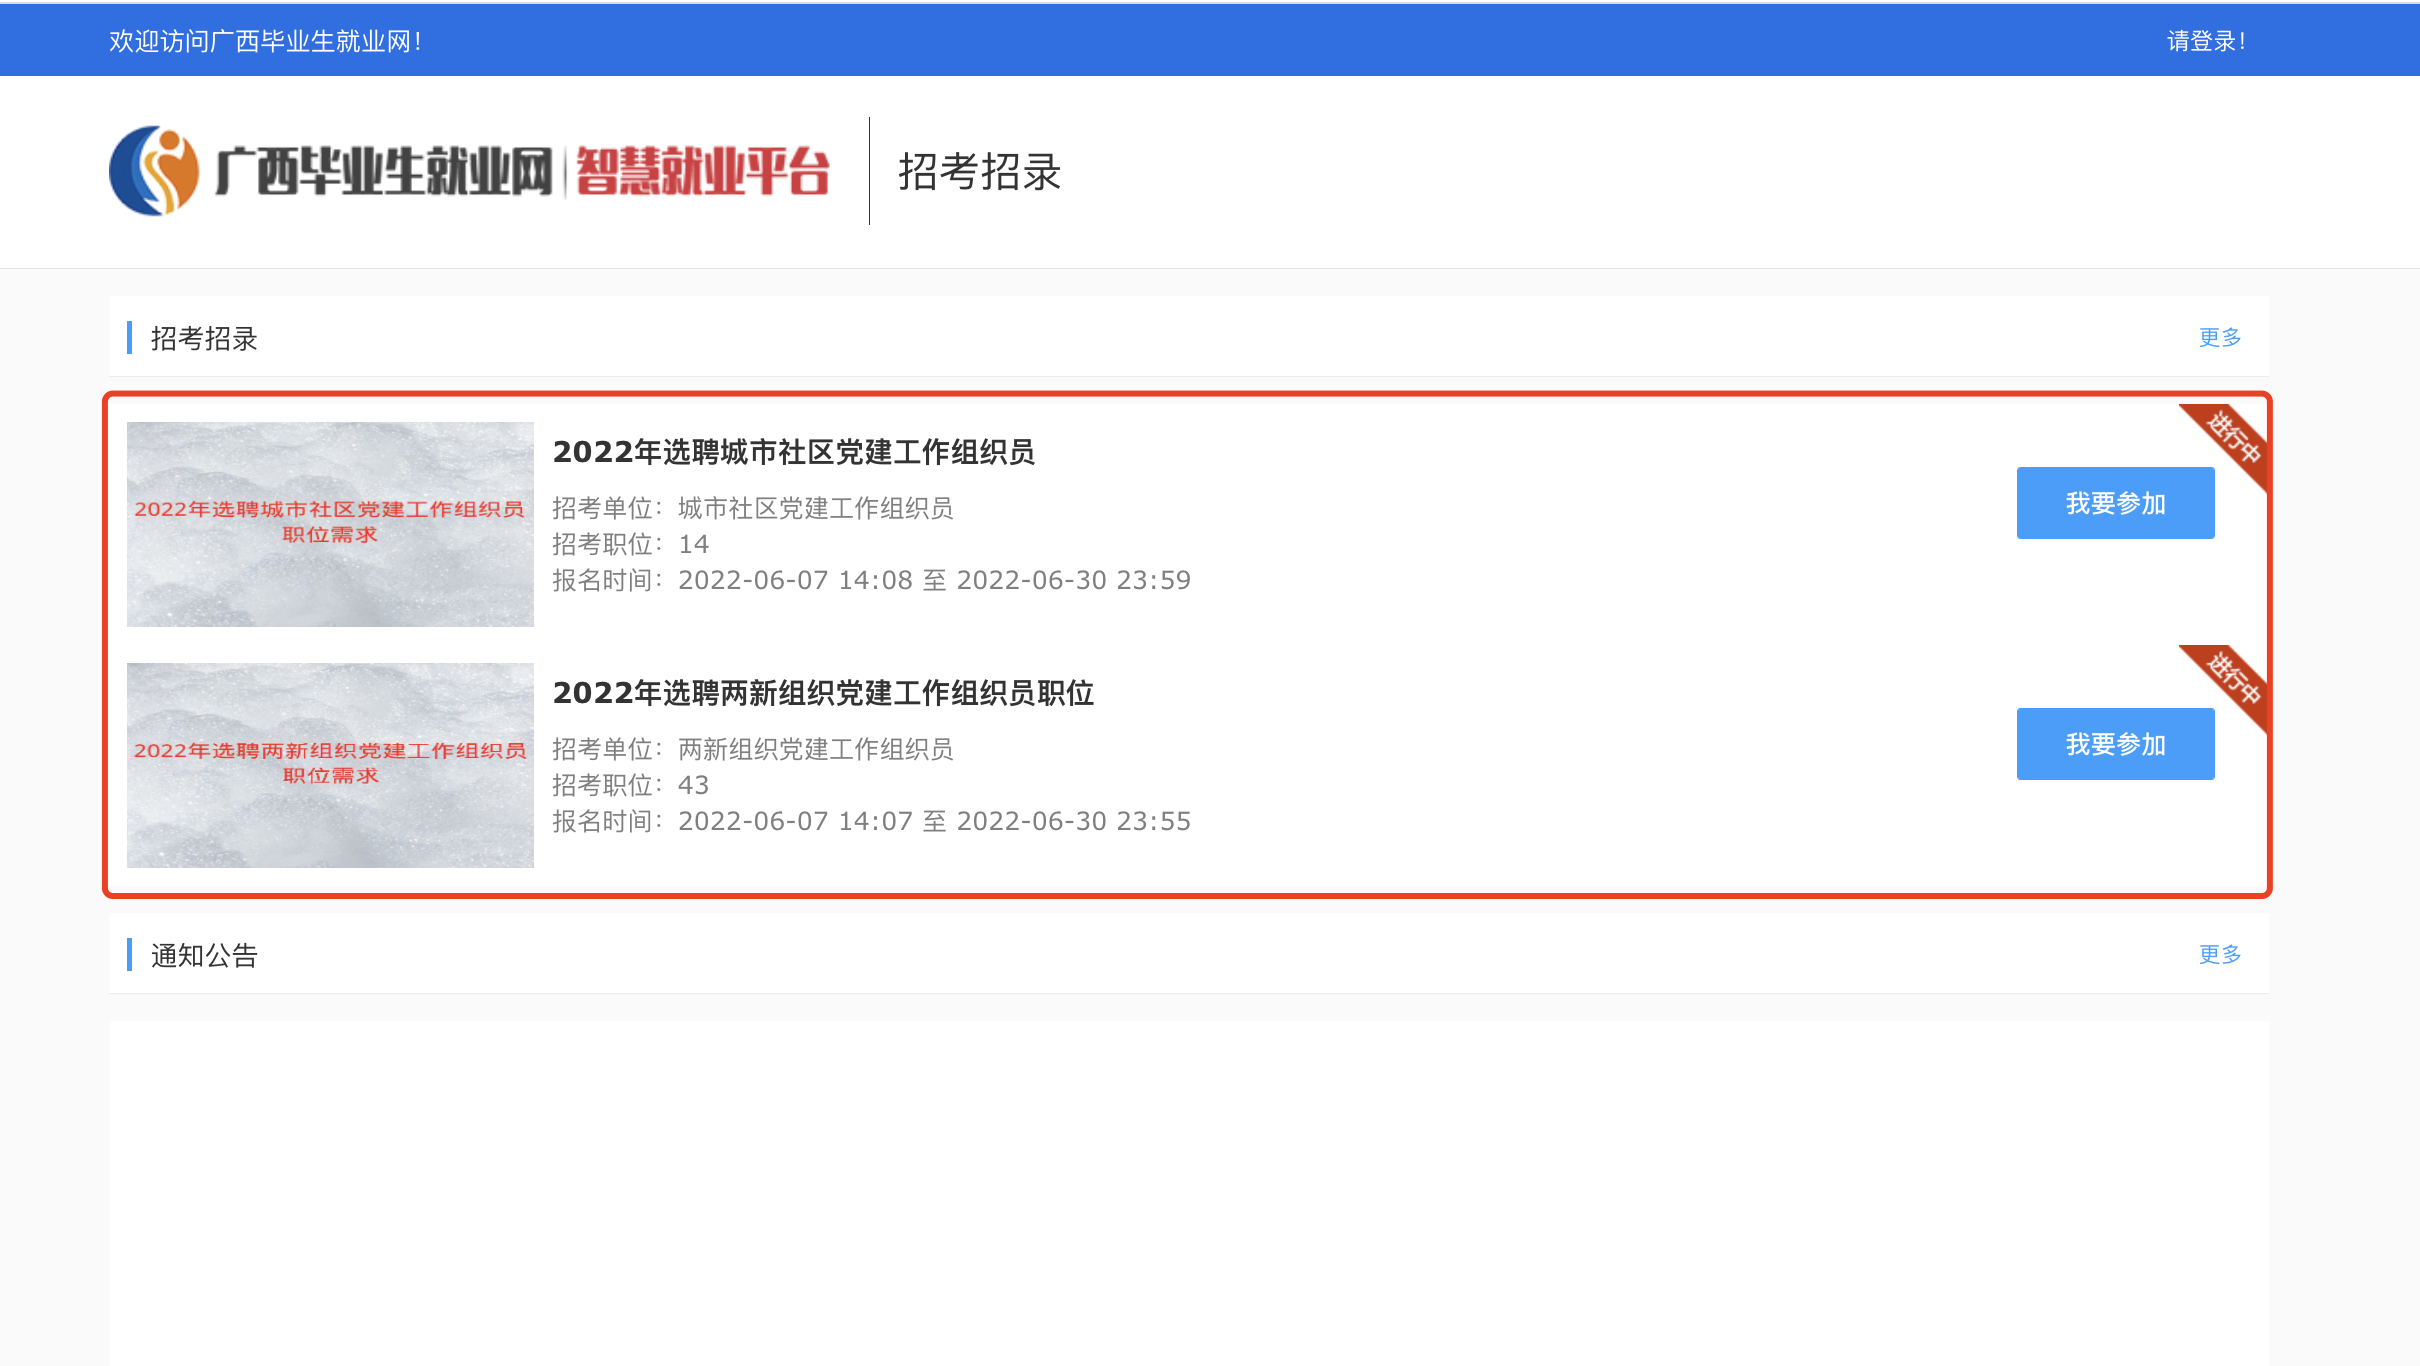Click the welcome text 欢迎访问广西毕业生就业网
The image size is (2420, 1366).
[x=265, y=41]
